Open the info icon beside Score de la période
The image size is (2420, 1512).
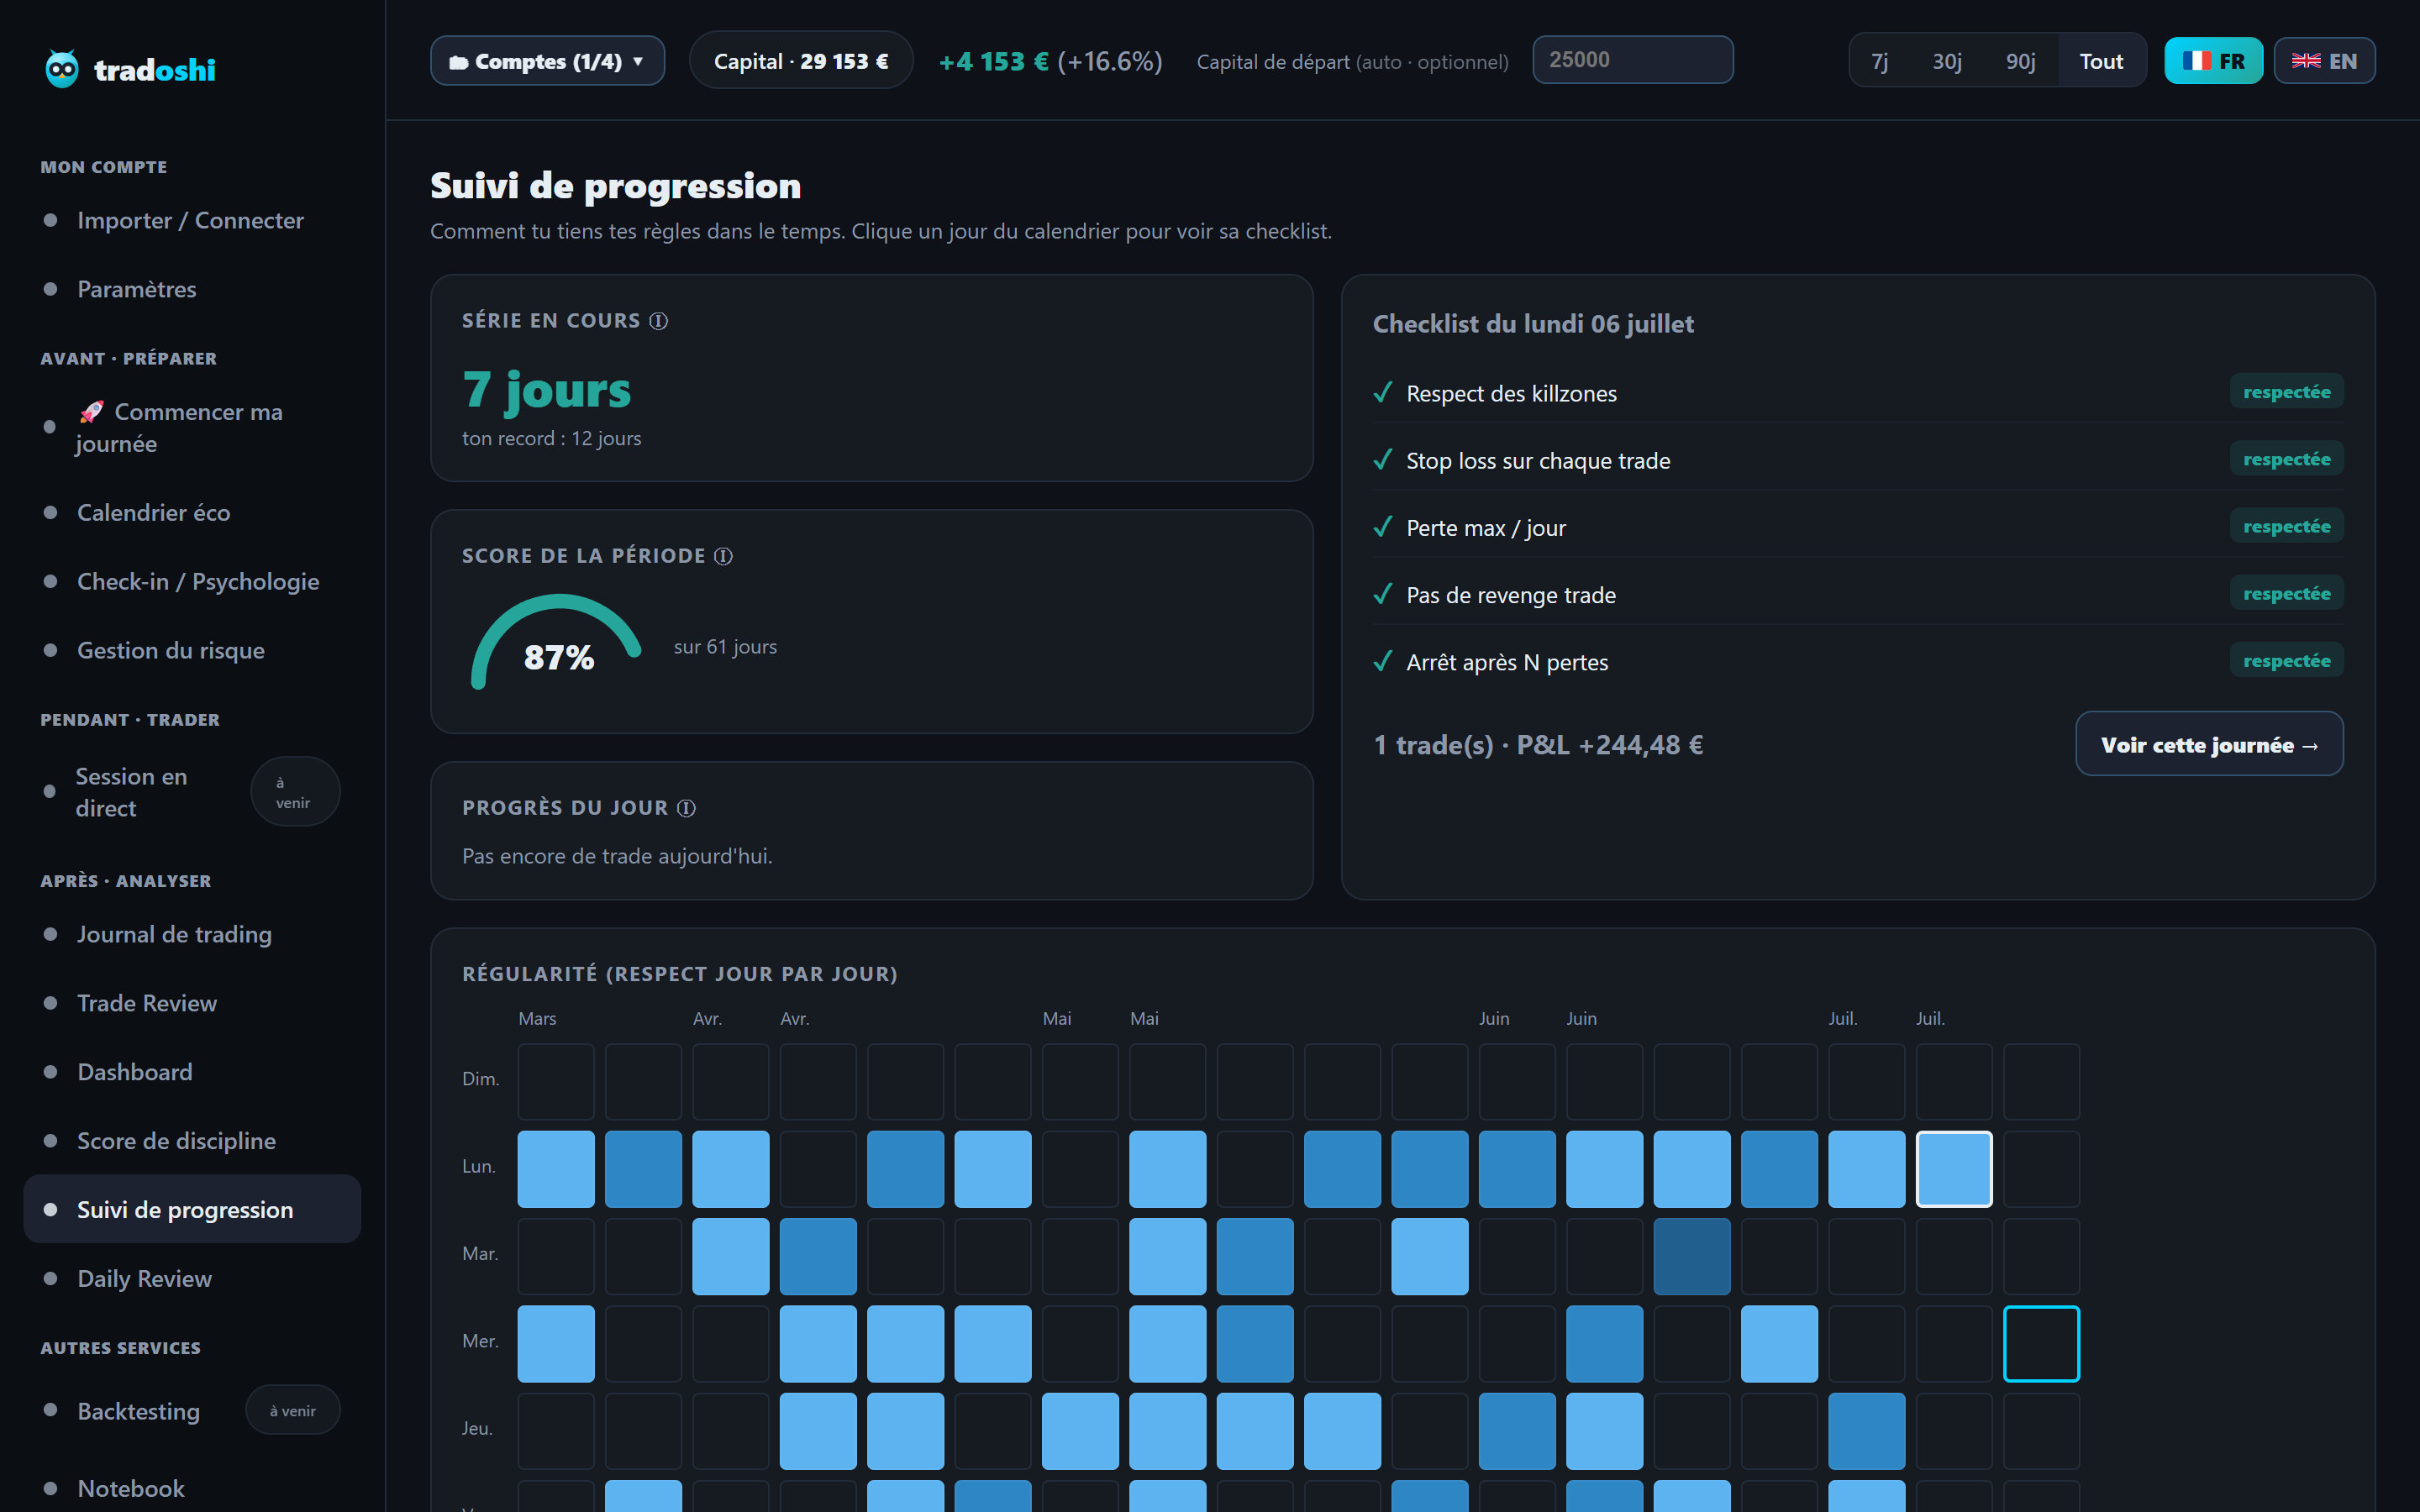click(723, 556)
